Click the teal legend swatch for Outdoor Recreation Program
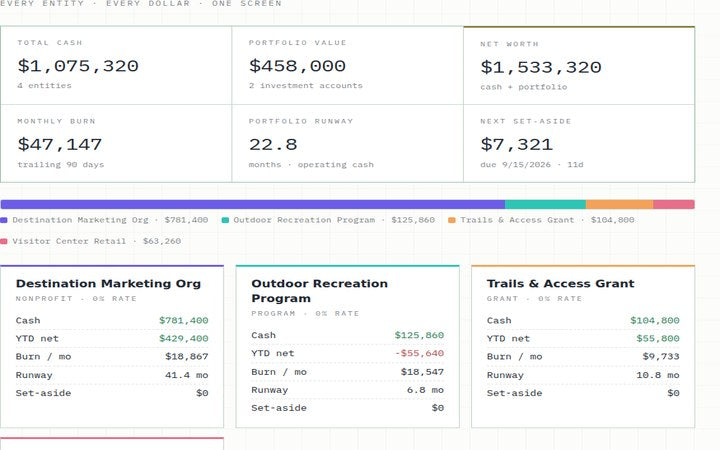The height and width of the screenshot is (450, 720). 225,220
